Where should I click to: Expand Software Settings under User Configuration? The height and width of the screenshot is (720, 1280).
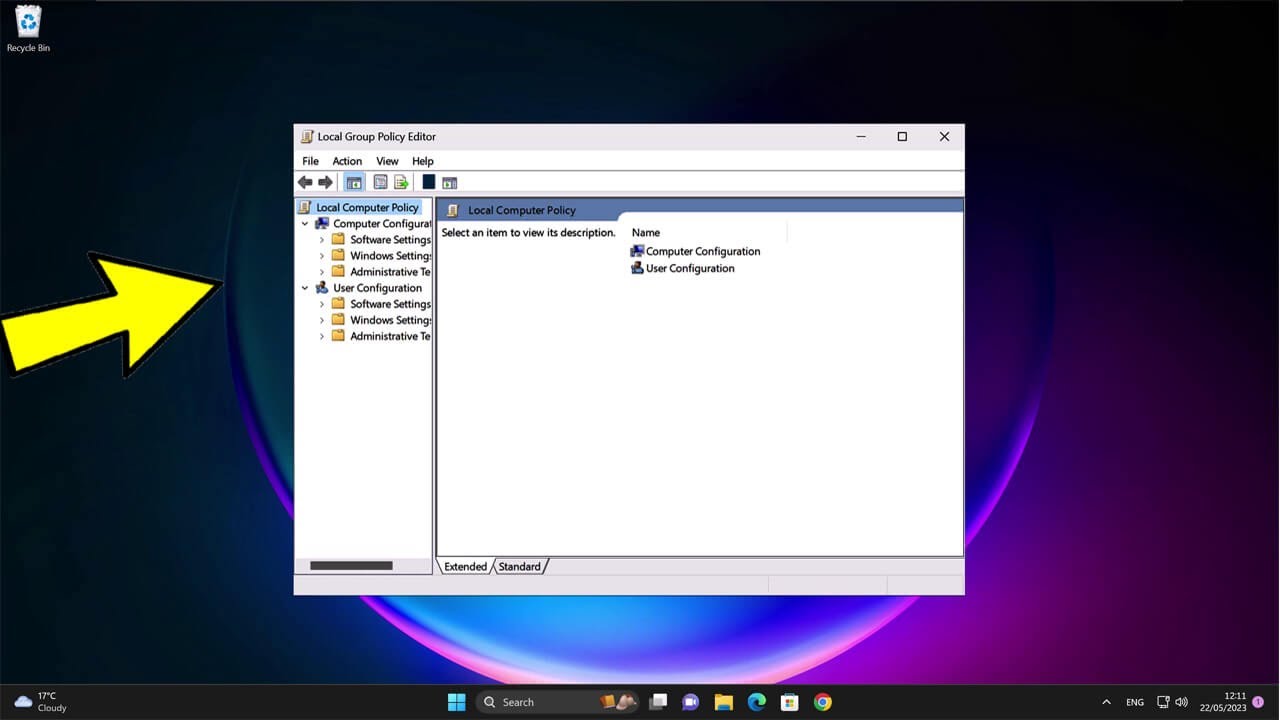[321, 304]
